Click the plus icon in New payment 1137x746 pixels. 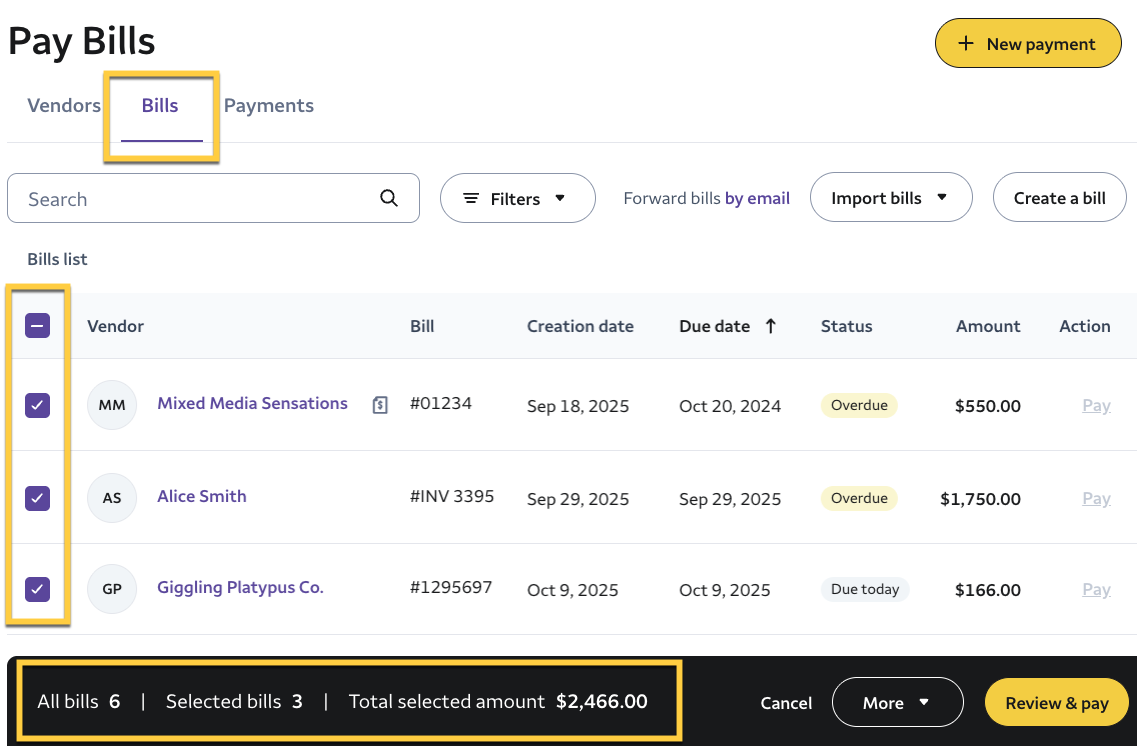965,44
